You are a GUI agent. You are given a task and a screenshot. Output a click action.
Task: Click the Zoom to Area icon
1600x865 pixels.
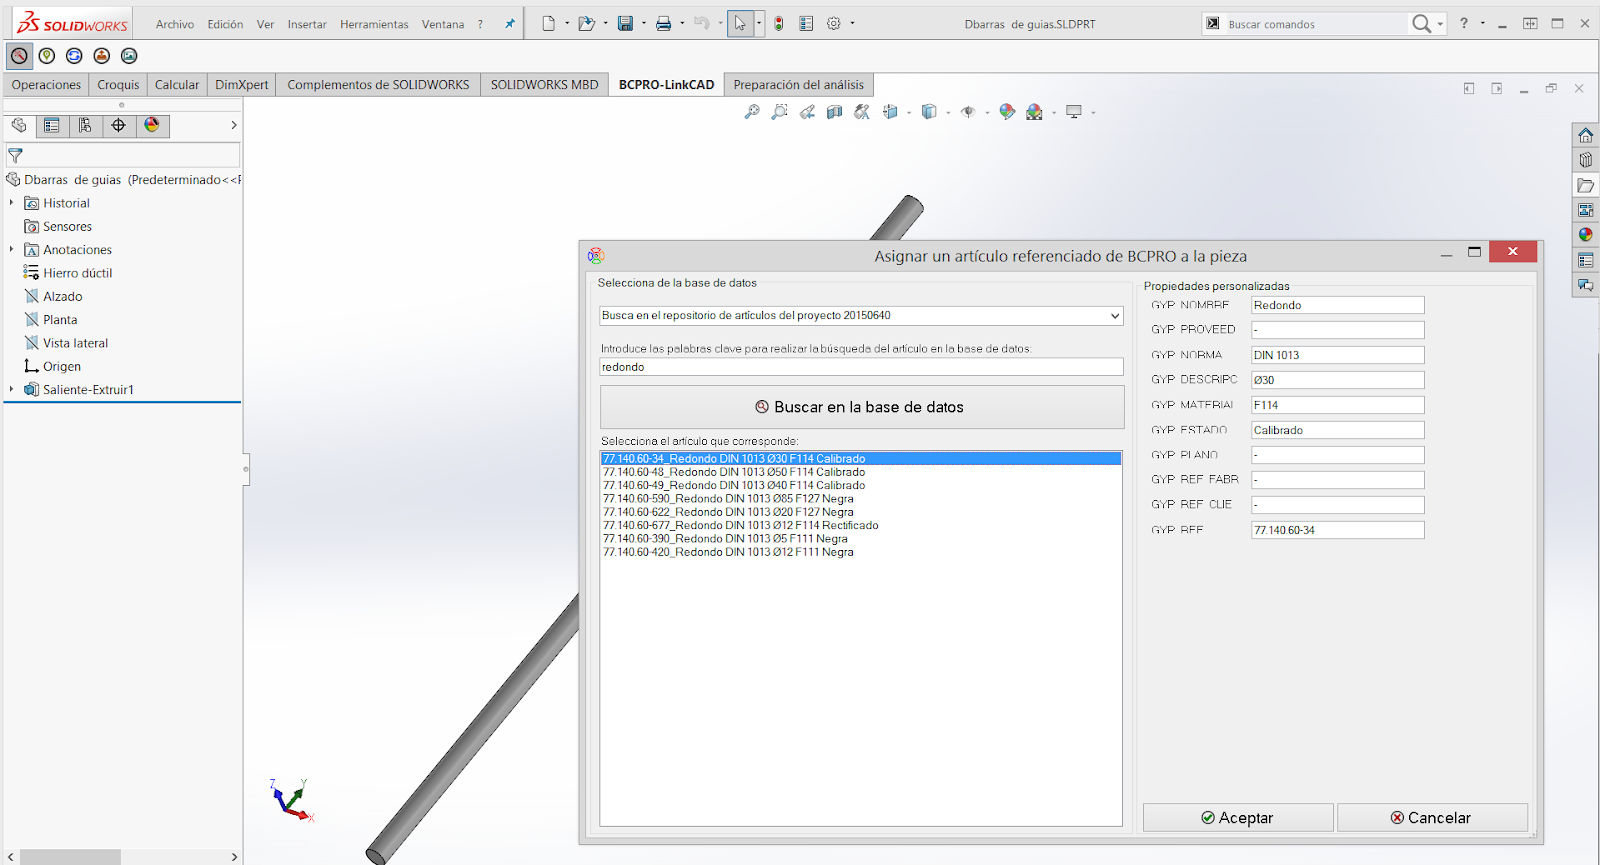tap(780, 112)
